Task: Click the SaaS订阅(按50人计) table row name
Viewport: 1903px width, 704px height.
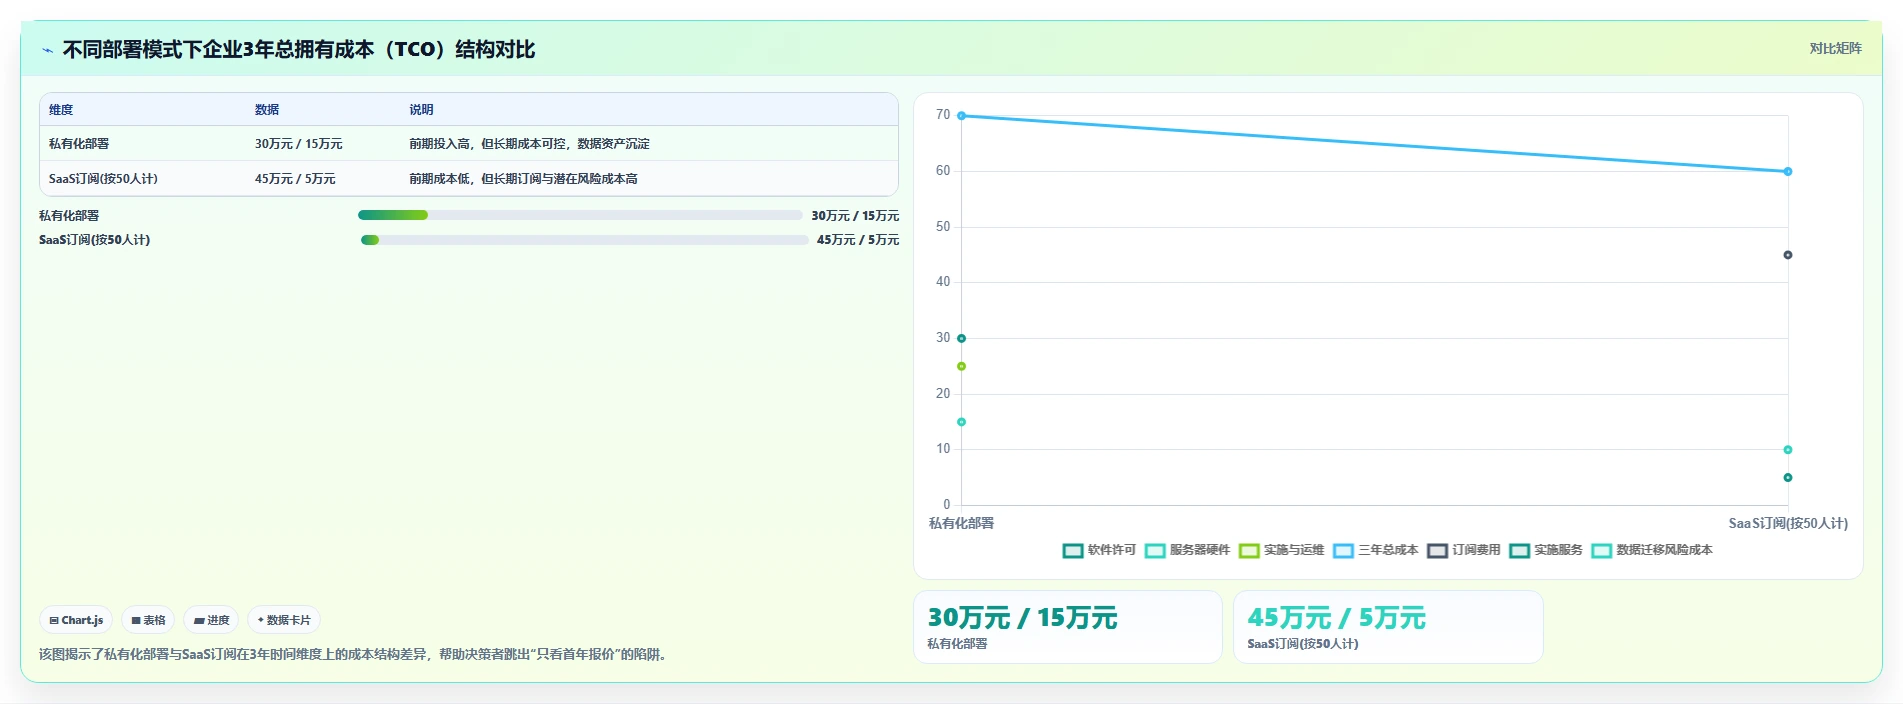Action: coord(103,179)
